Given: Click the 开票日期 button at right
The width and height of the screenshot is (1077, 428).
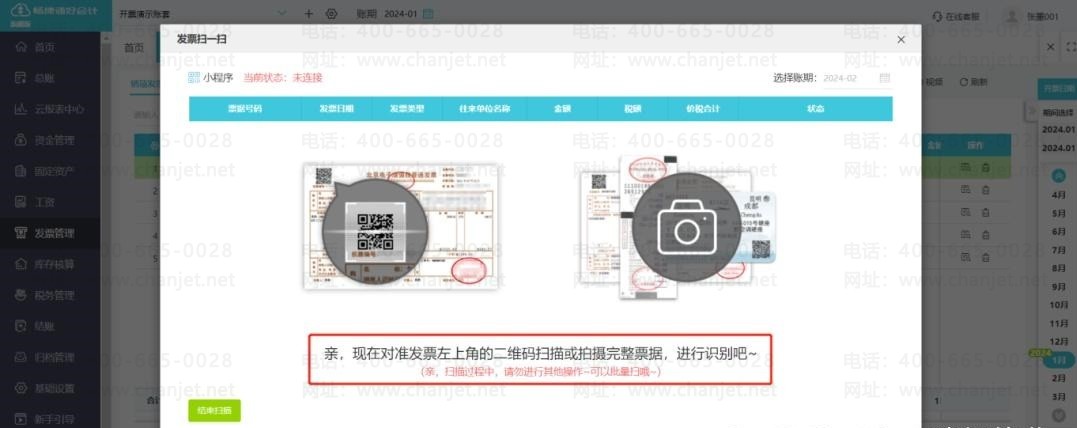Looking at the screenshot, I should [x=1056, y=89].
